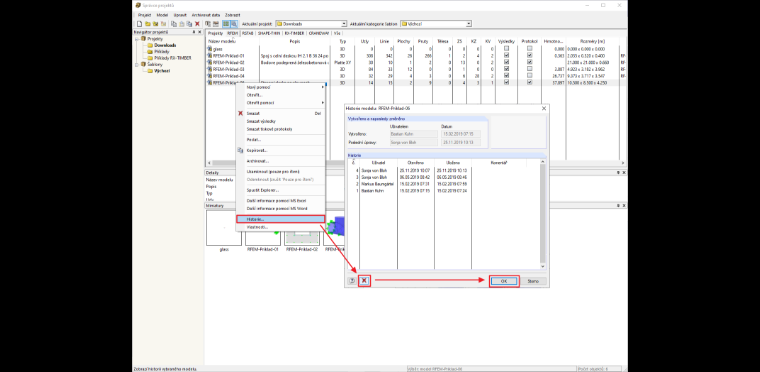
Task: Choose Spustit Explorer in context menu
Action: [x=281, y=190]
